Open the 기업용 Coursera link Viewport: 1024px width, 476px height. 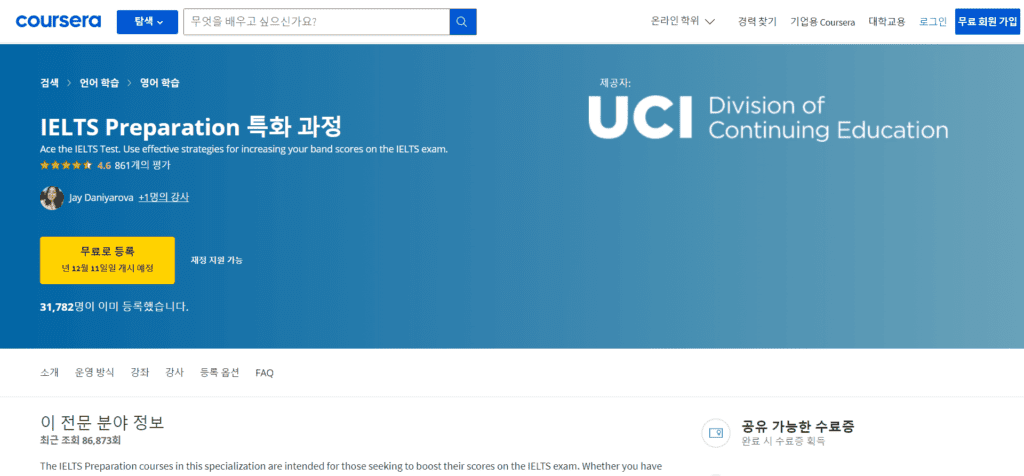click(822, 22)
